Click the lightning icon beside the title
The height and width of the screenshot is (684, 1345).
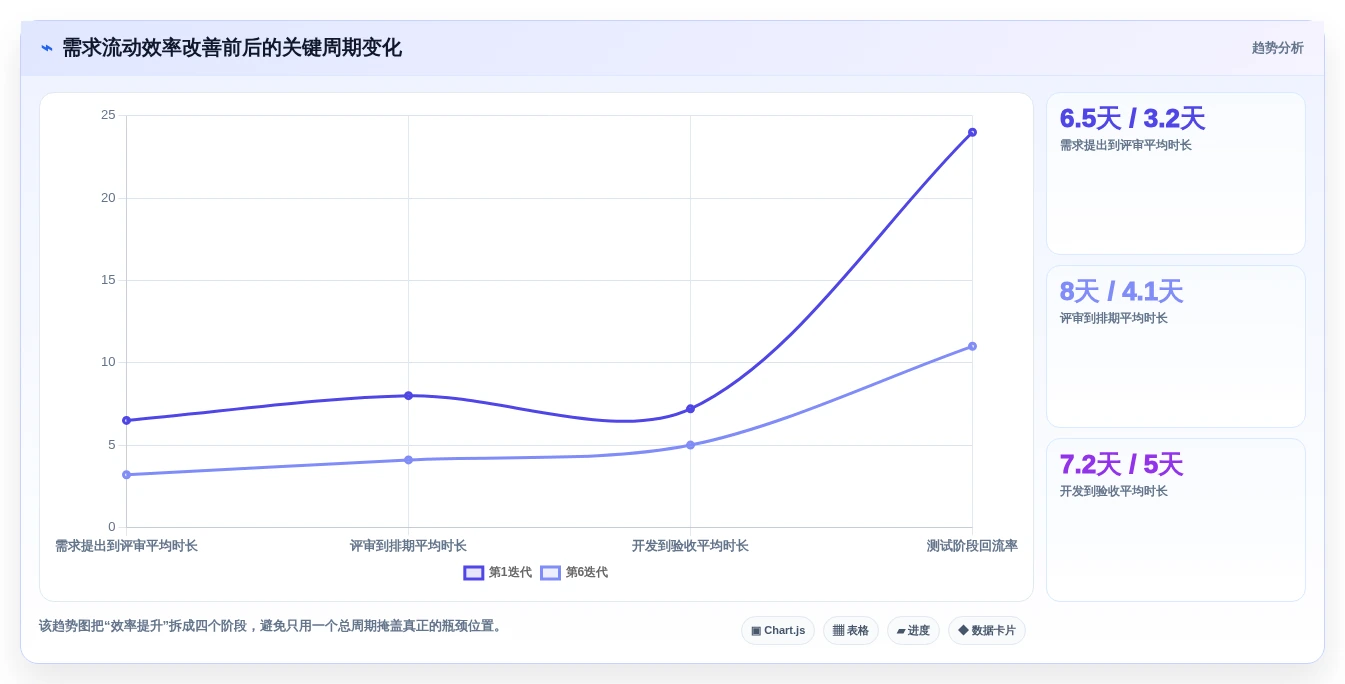[x=47, y=48]
